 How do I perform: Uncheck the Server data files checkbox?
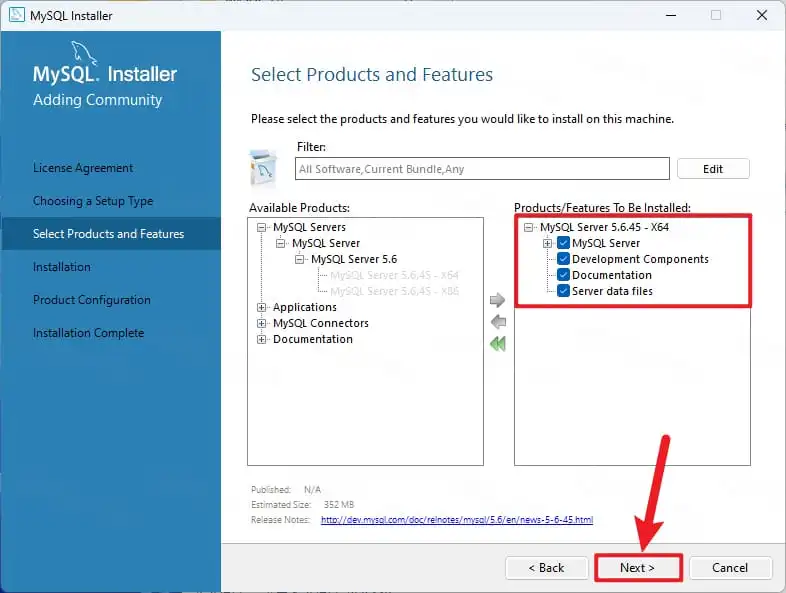(563, 291)
